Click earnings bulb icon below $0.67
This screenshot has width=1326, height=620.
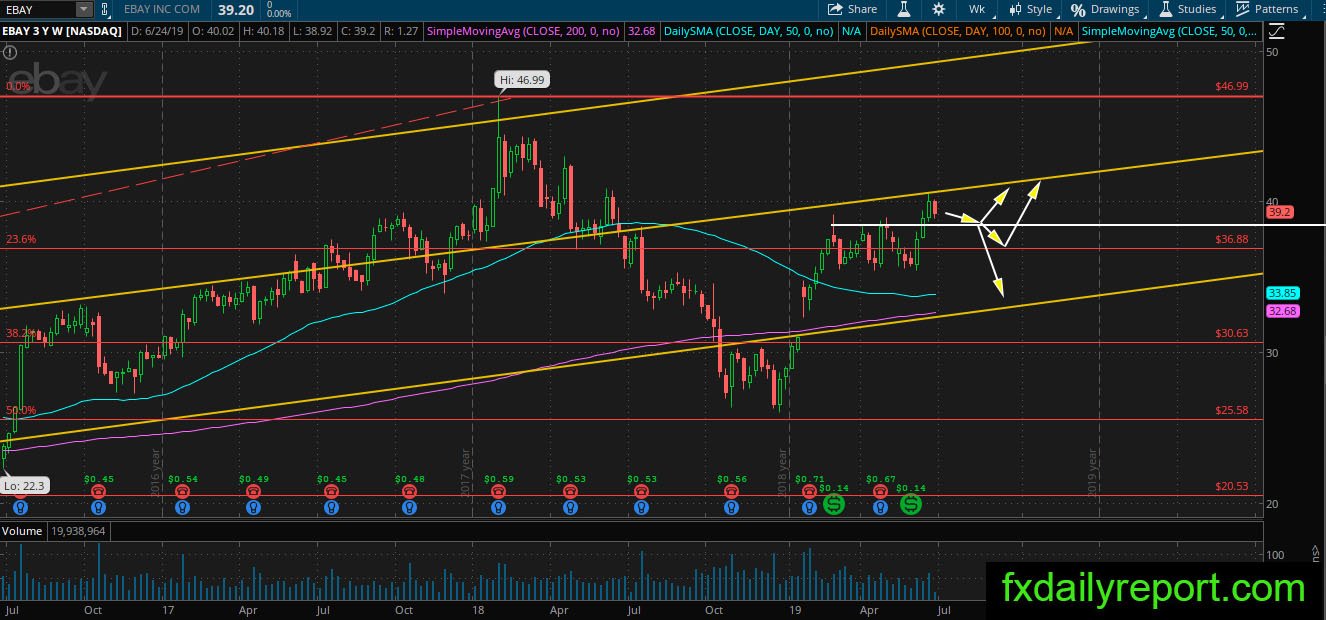(x=880, y=507)
